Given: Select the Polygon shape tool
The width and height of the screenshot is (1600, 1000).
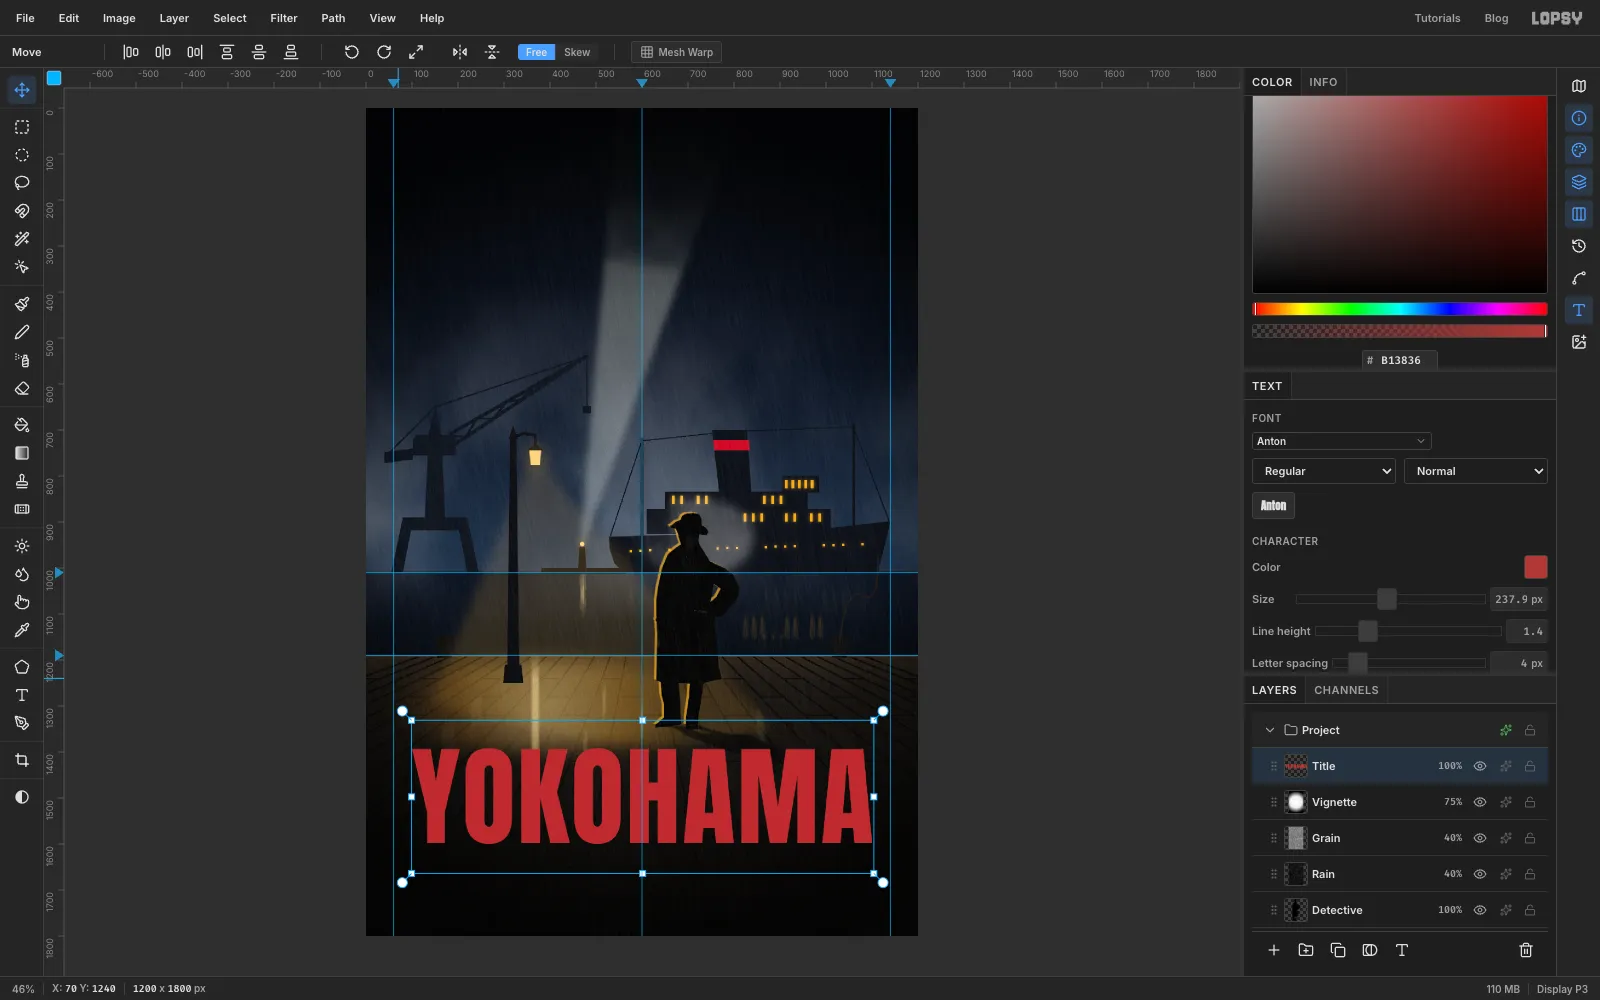Looking at the screenshot, I should click(x=22, y=667).
